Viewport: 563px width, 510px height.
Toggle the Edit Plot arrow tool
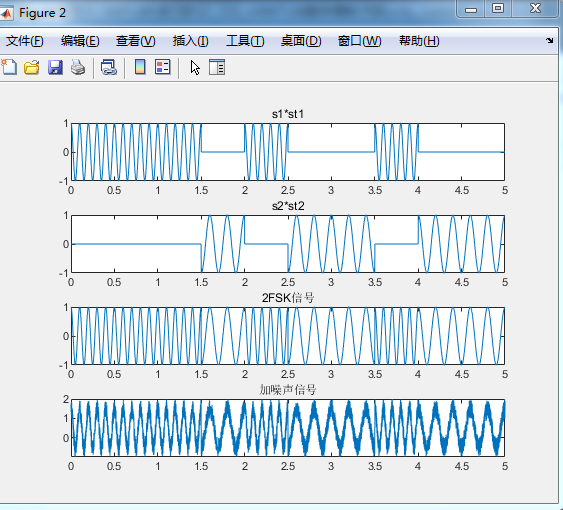point(195,68)
